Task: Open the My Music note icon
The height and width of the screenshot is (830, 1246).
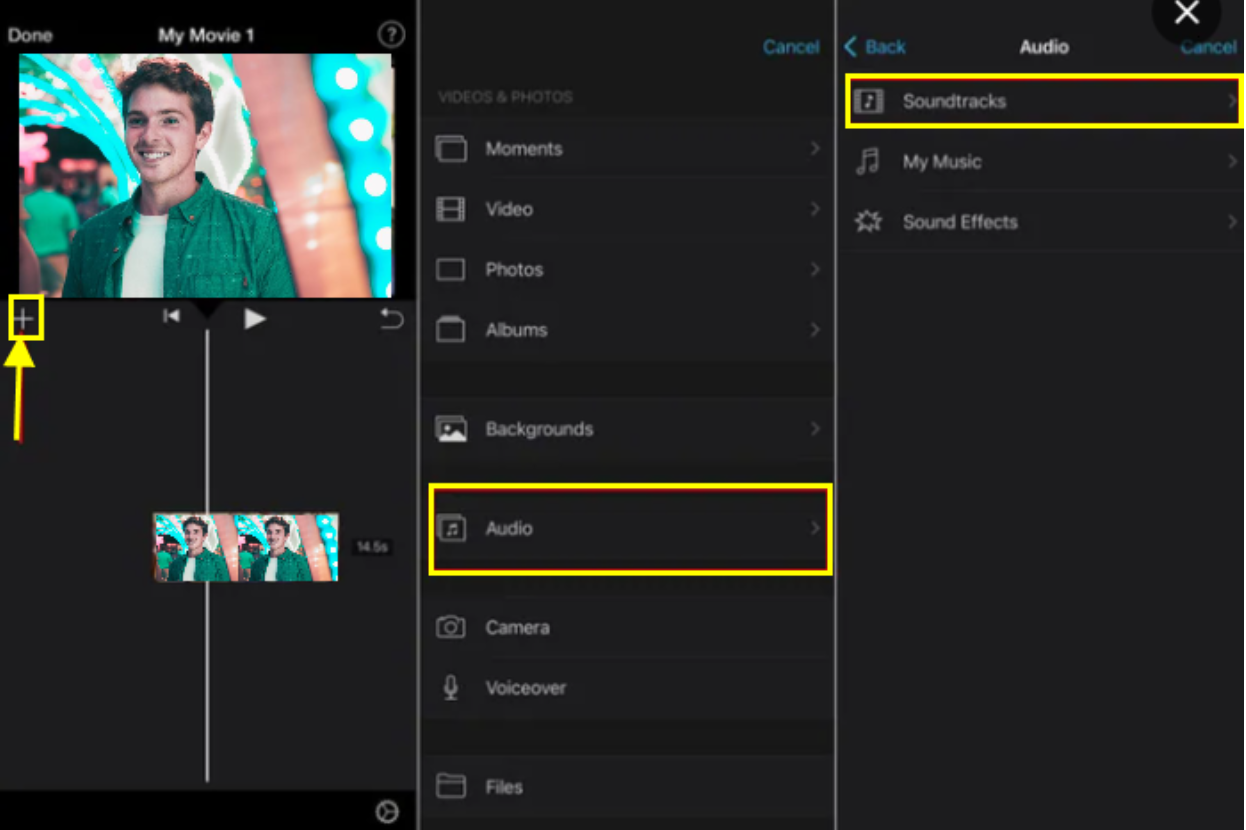Action: (868, 161)
